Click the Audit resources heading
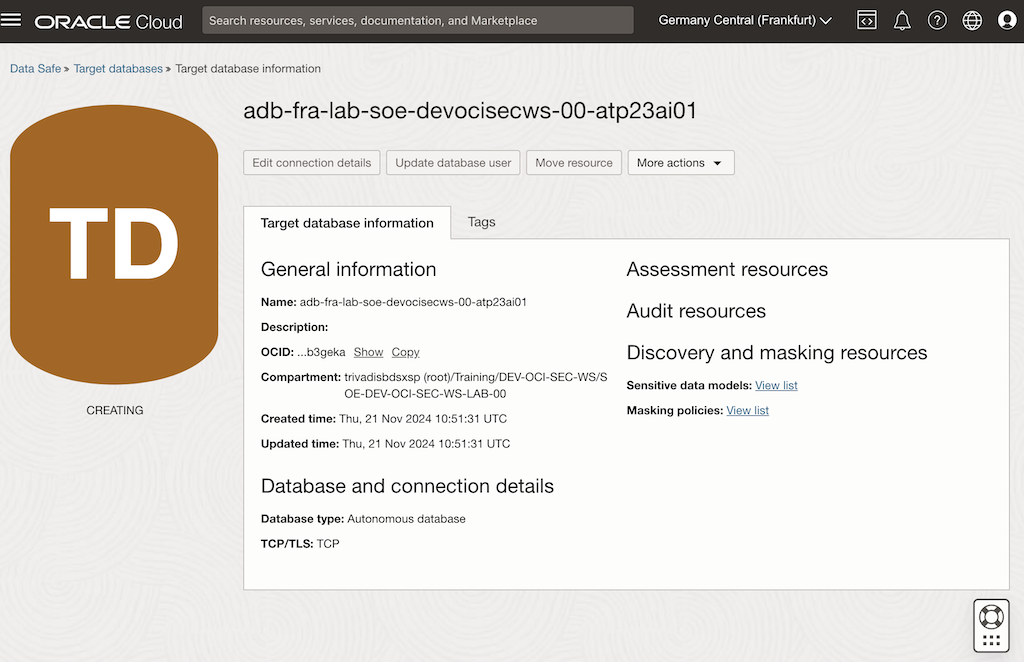 coord(696,311)
